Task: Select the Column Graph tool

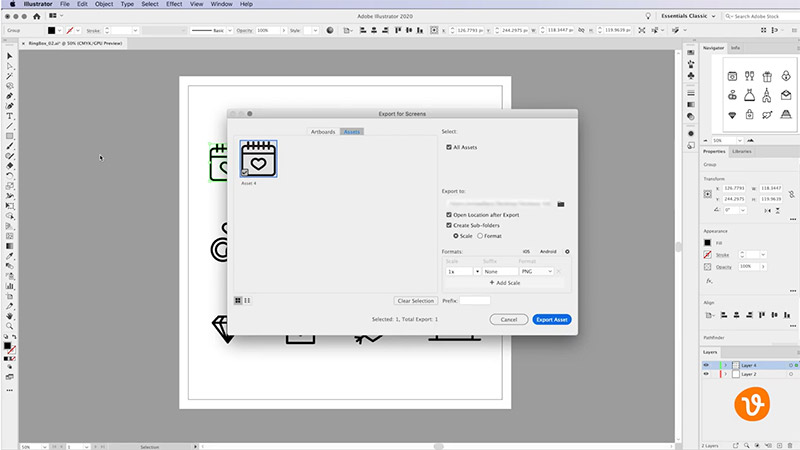Action: (9, 286)
